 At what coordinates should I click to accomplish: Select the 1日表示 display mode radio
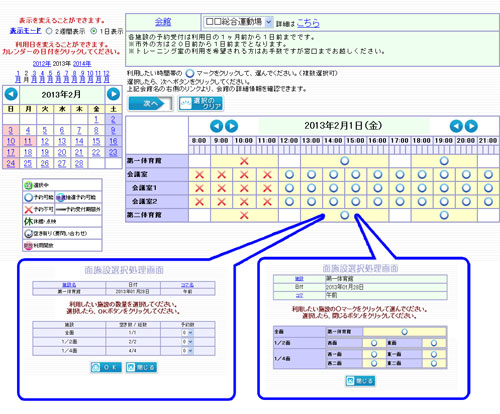pyautogui.click(x=94, y=31)
